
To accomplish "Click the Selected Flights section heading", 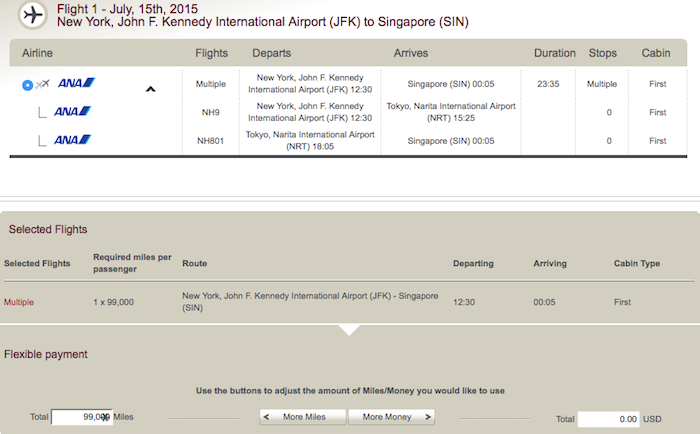I will pyautogui.click(x=48, y=230).
